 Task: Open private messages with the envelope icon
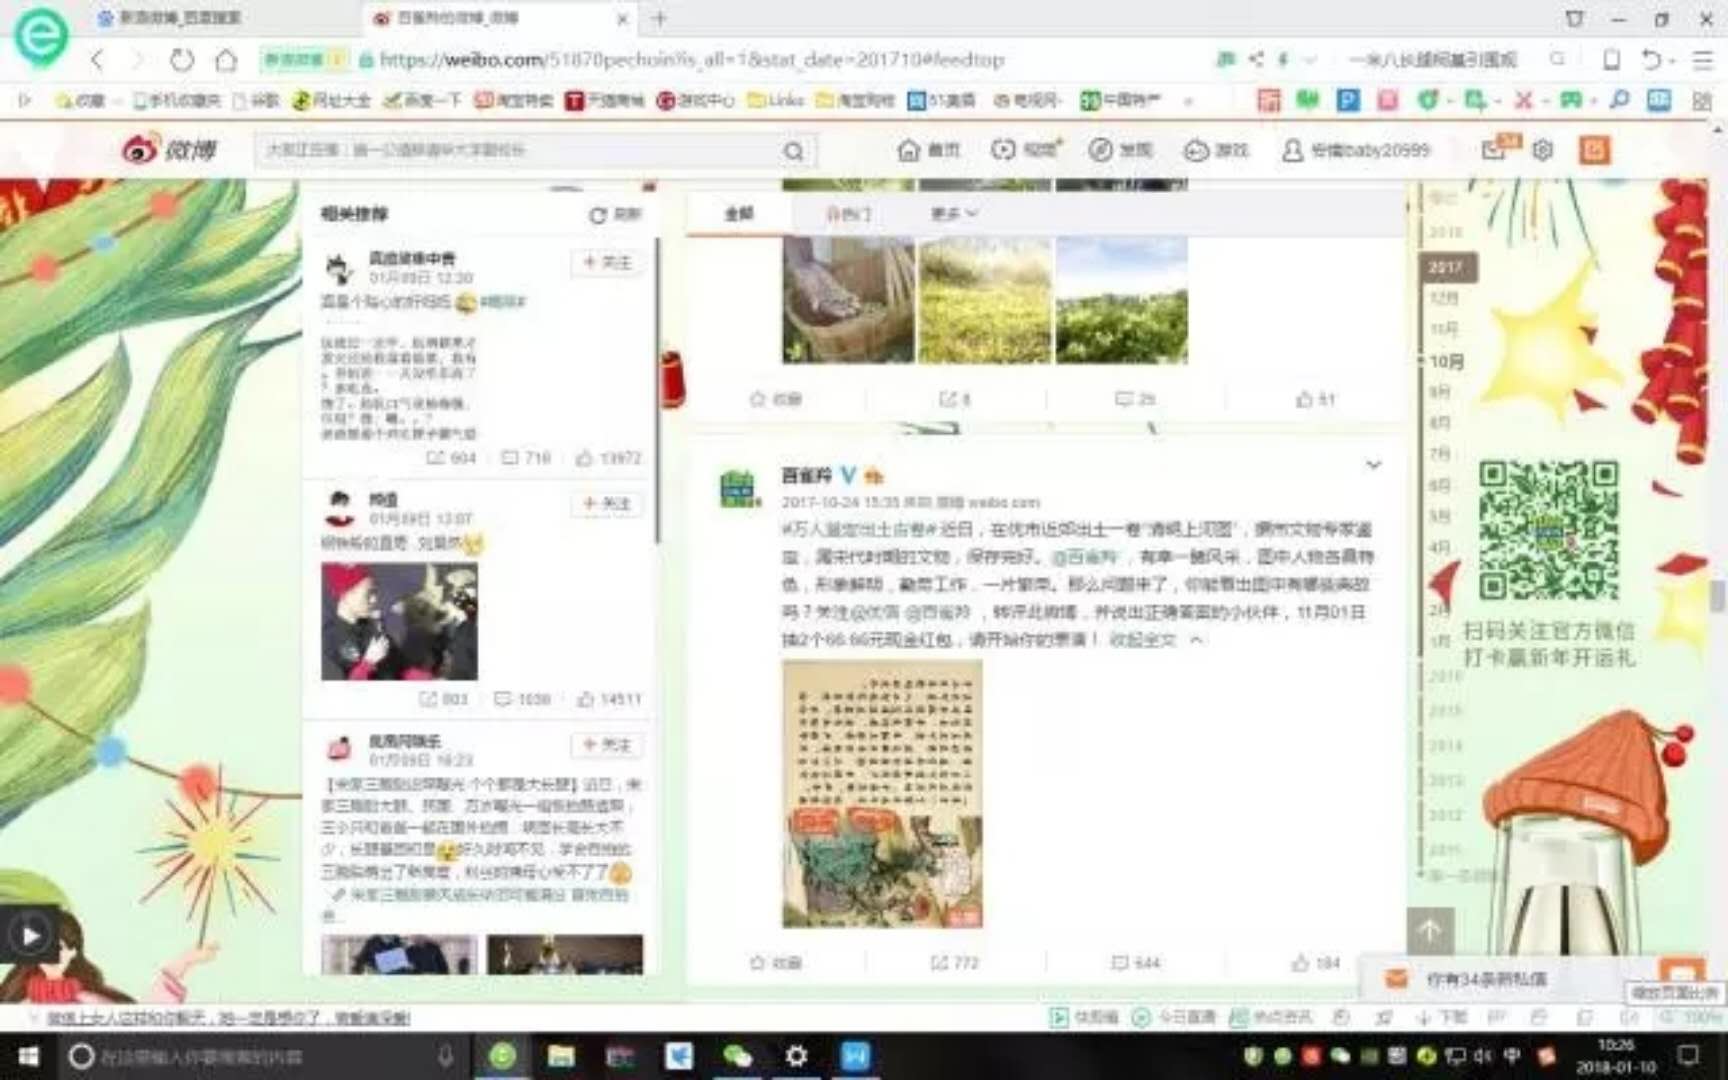pyautogui.click(x=1493, y=150)
